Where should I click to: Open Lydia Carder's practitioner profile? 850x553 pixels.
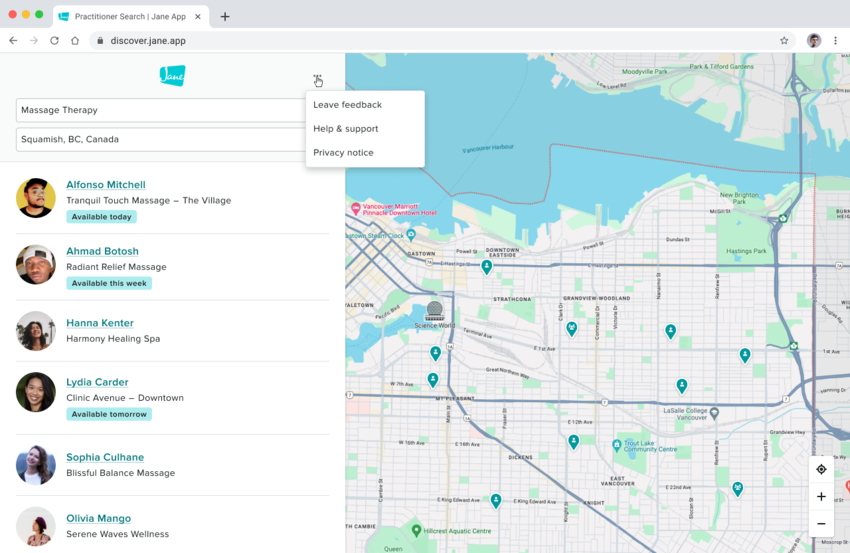(x=97, y=382)
